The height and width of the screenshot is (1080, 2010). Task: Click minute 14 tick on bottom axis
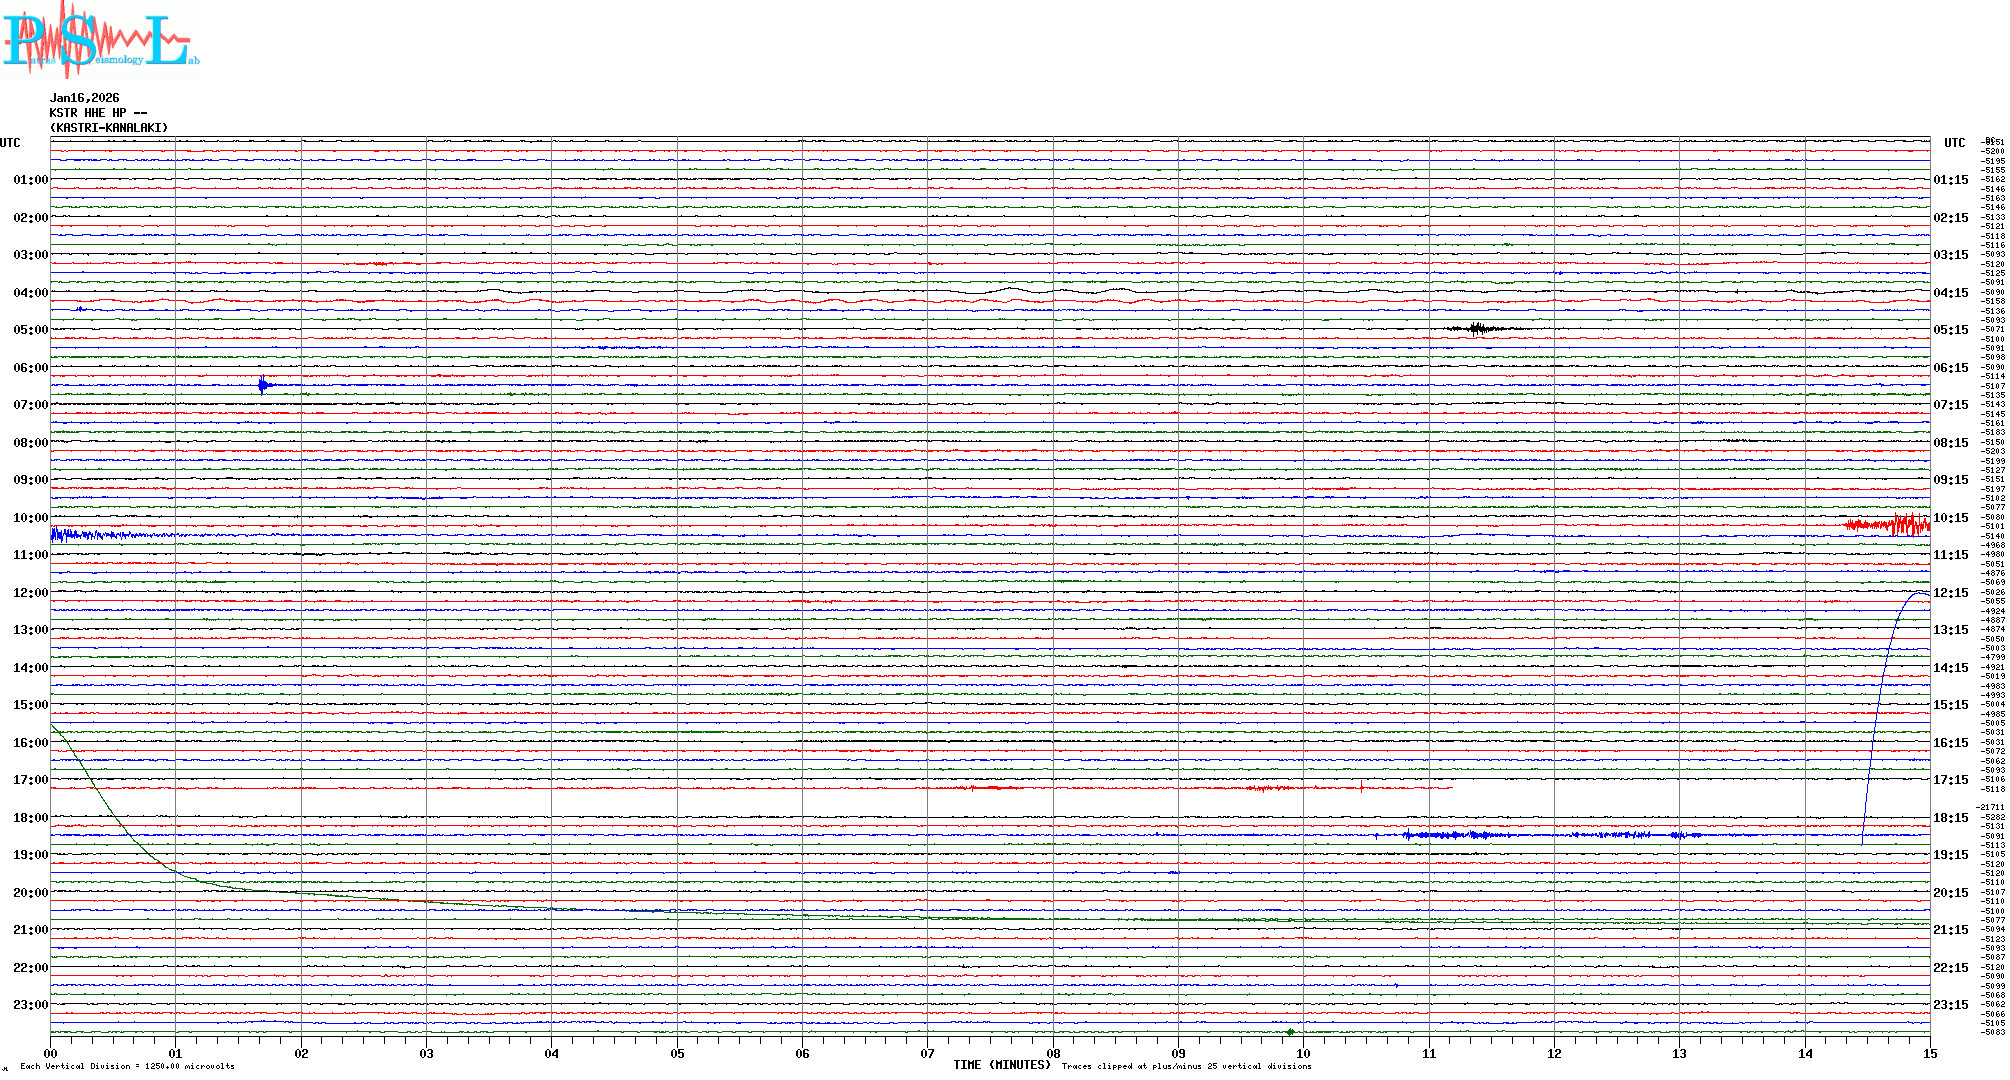pos(1805,1053)
